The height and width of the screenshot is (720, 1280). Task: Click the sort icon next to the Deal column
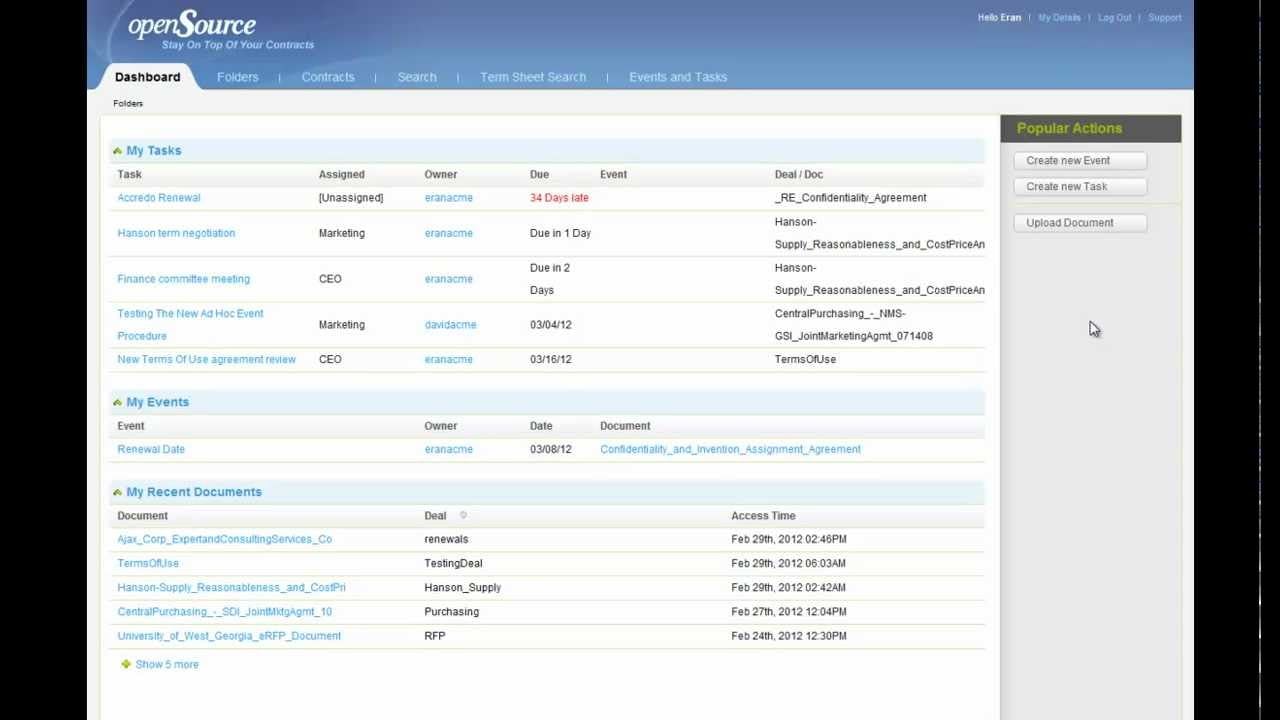point(462,515)
